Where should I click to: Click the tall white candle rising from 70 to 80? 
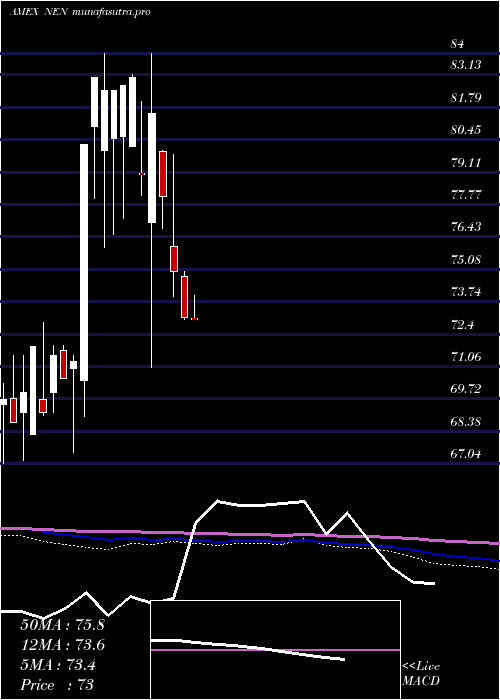[84, 262]
